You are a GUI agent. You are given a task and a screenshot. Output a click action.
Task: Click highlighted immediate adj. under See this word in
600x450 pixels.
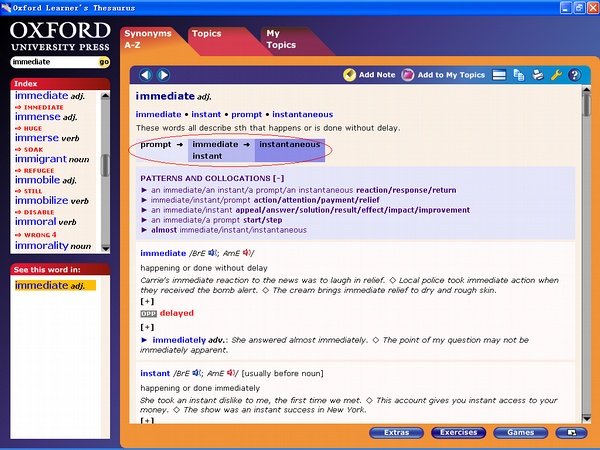click(55, 285)
